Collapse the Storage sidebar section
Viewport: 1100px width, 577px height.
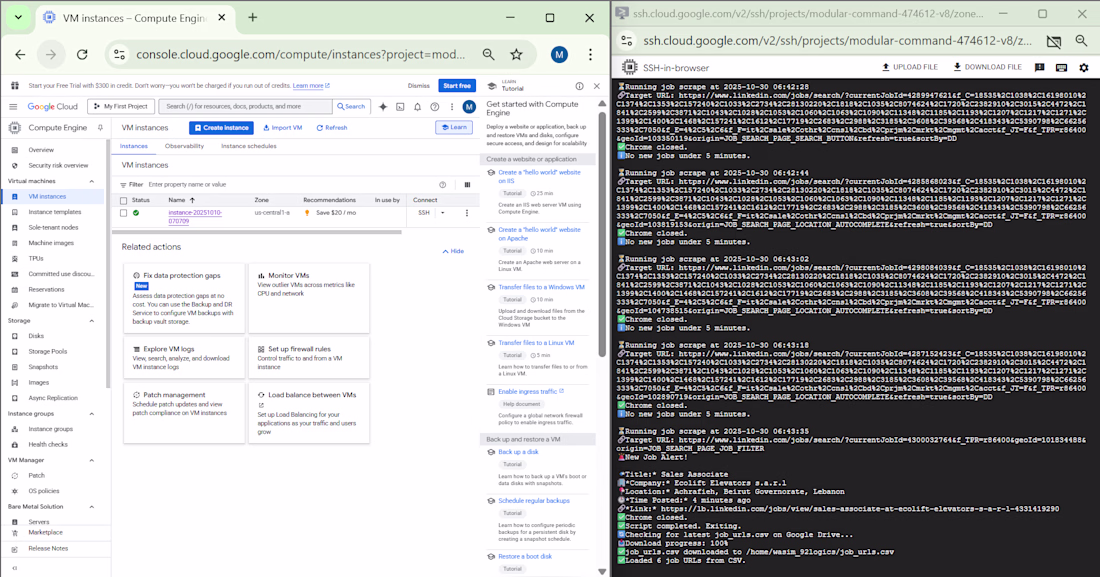(91, 321)
